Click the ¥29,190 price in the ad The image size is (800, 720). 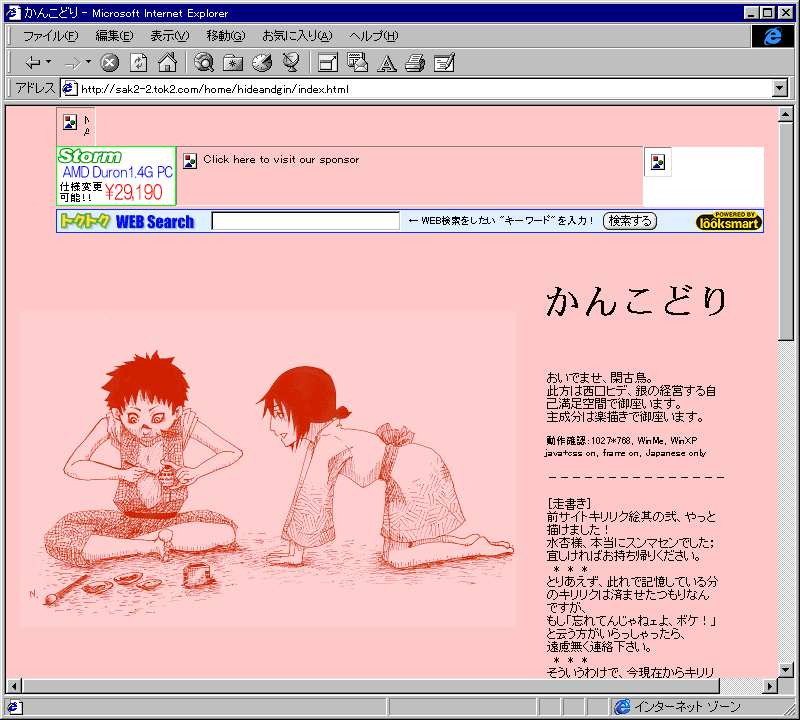click(134, 192)
